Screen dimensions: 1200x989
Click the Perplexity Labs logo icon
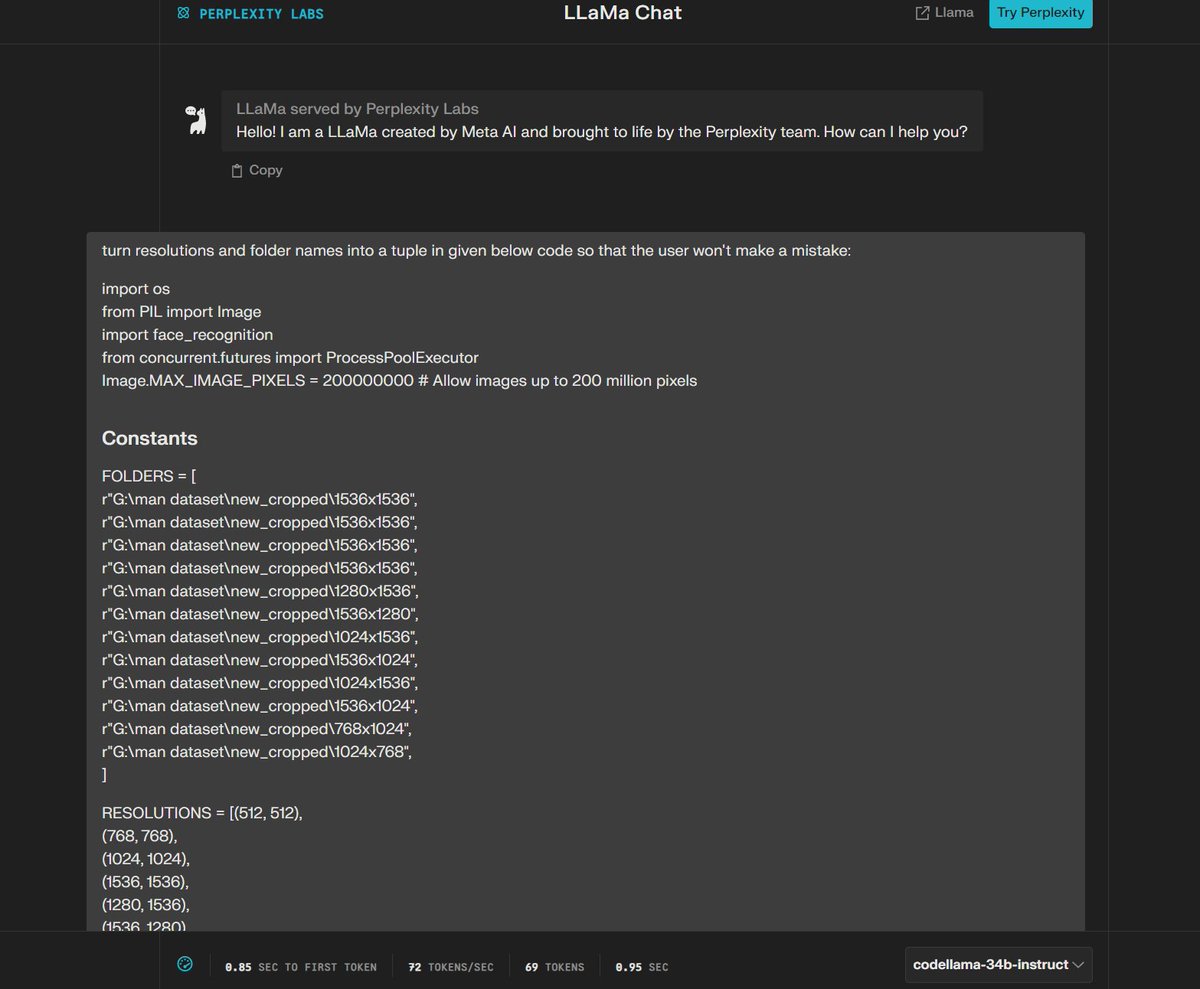point(183,14)
